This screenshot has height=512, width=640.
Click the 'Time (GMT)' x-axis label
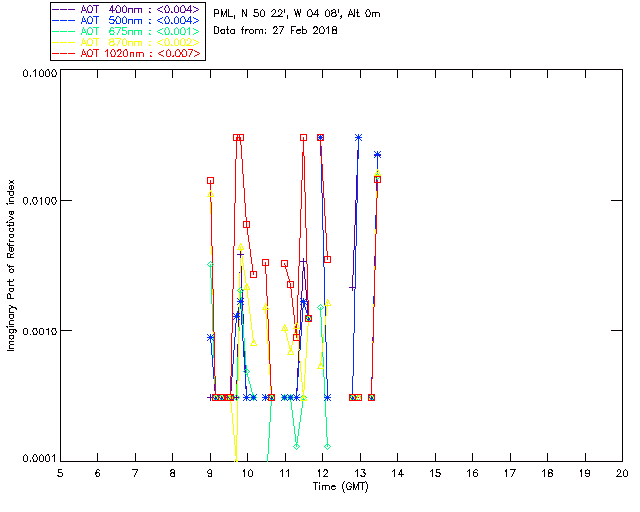pyautogui.click(x=340, y=487)
